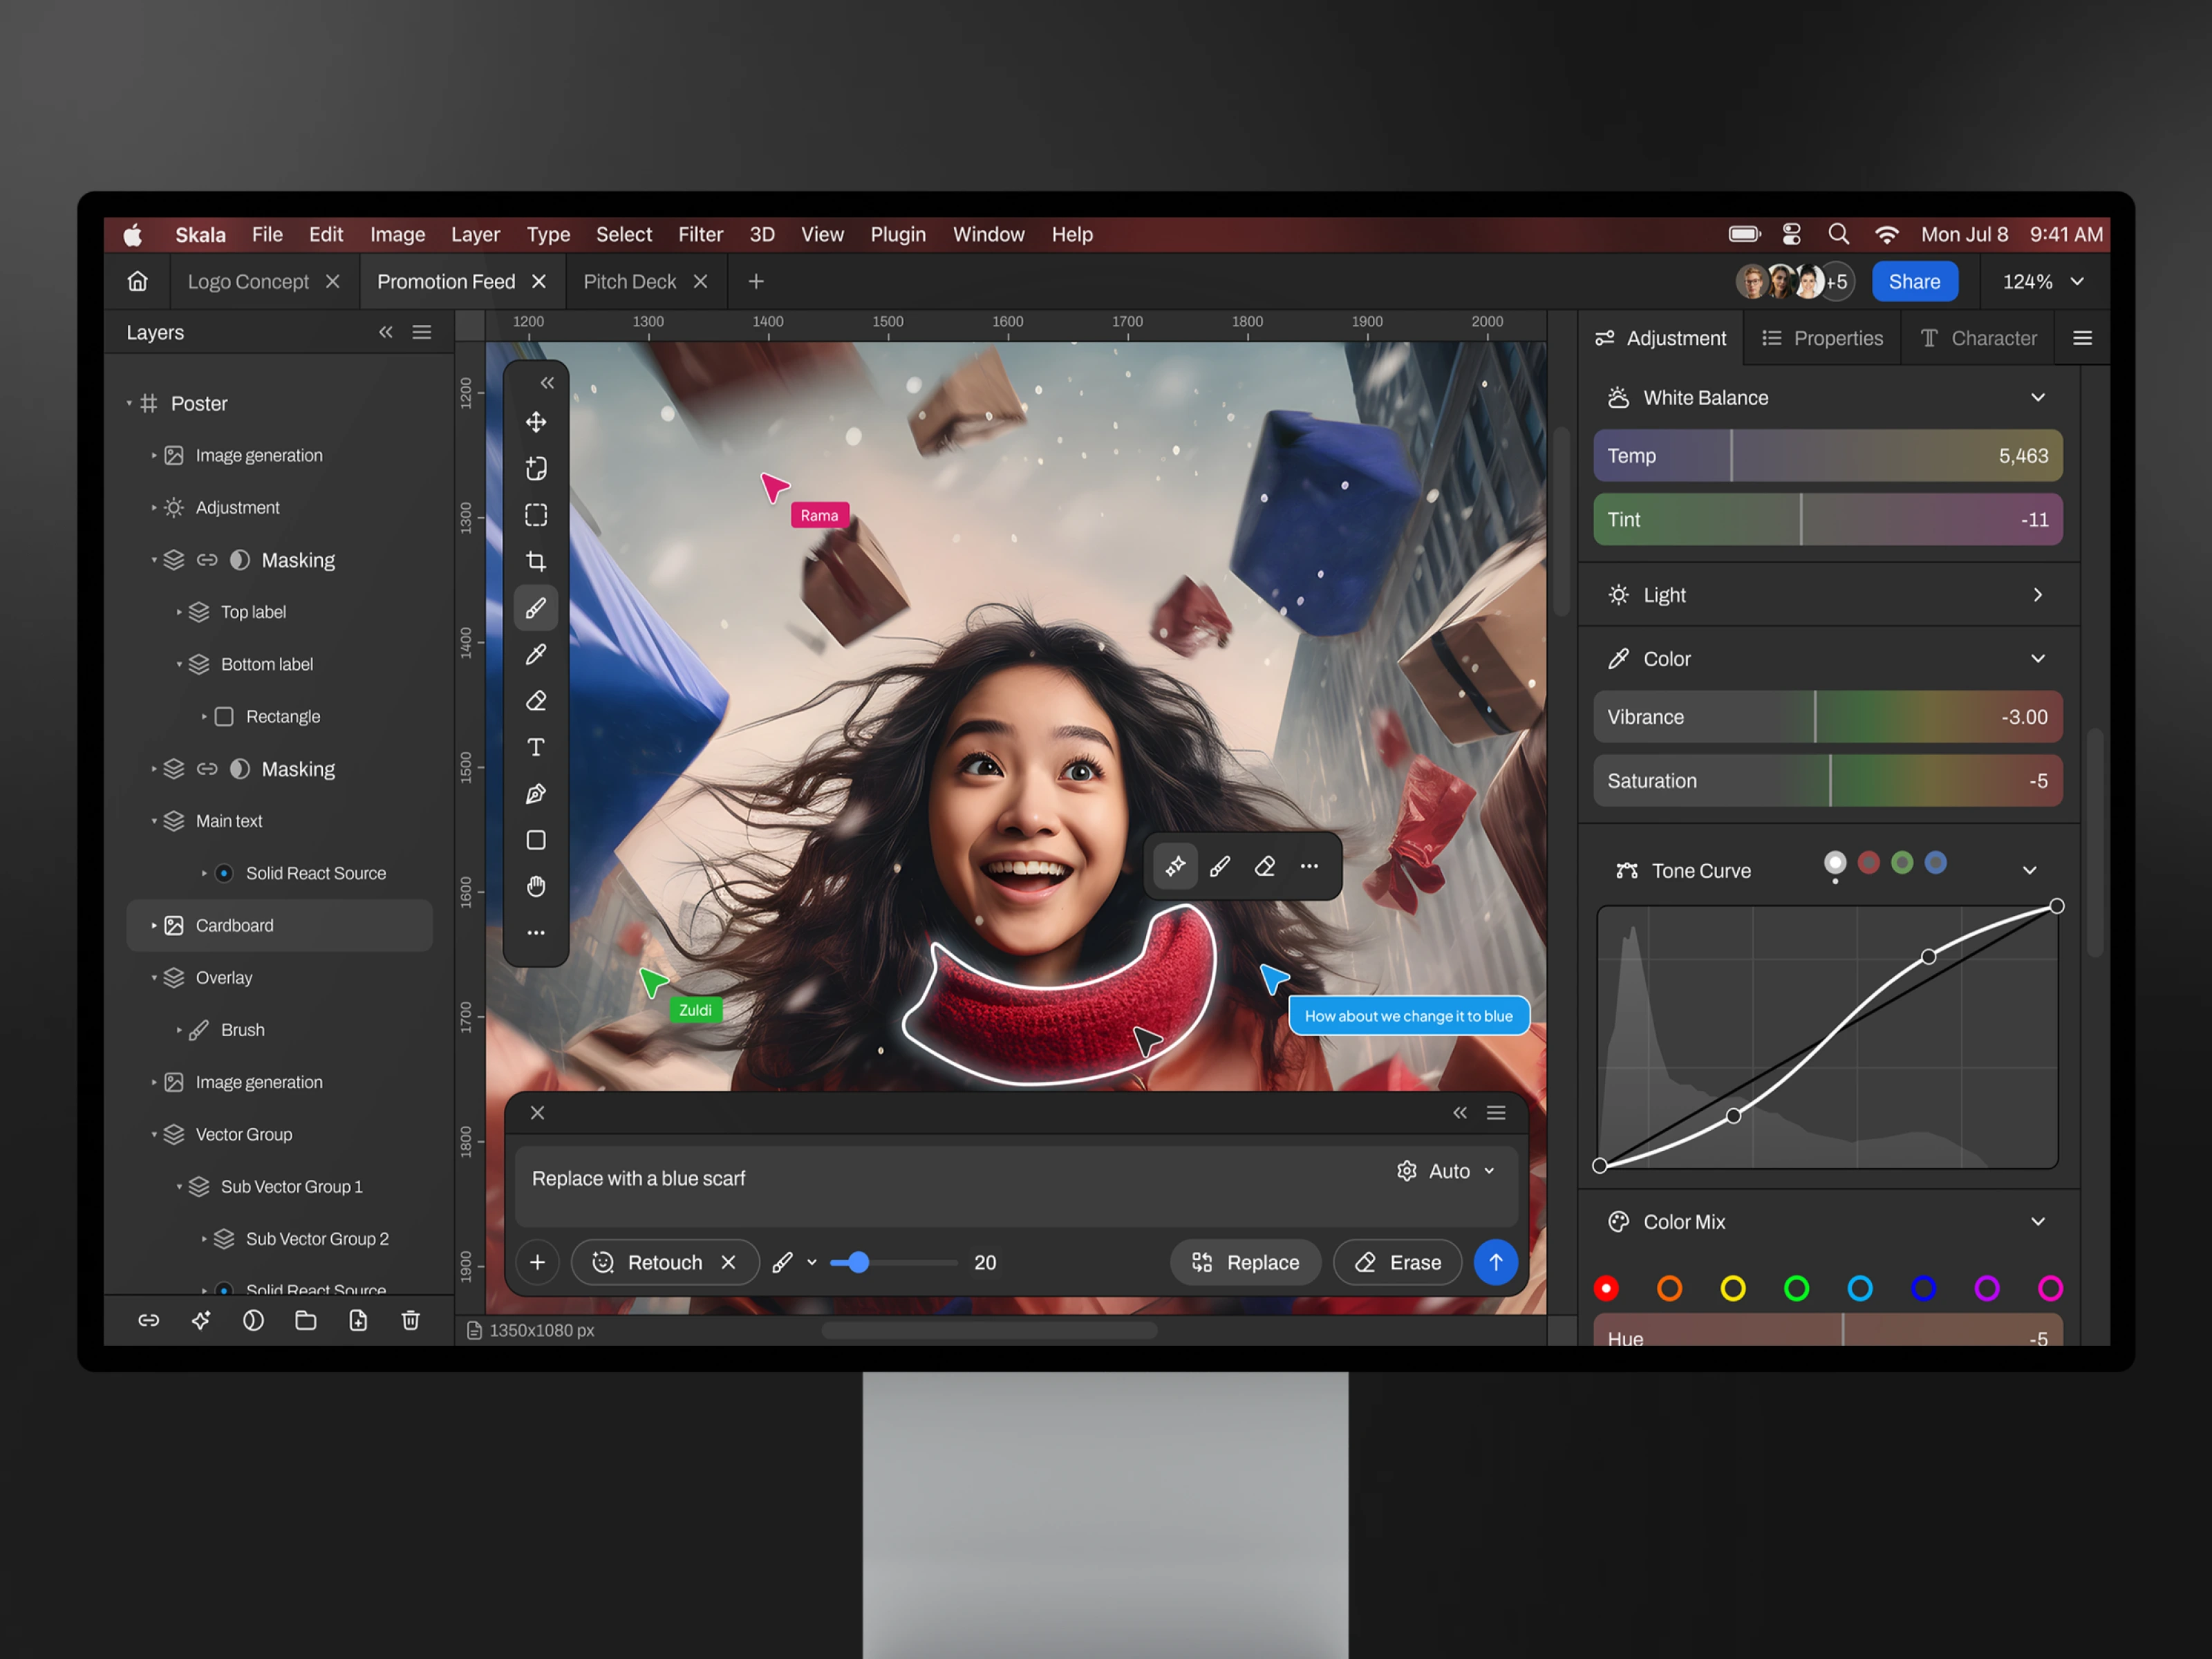Image resolution: width=2212 pixels, height=1659 pixels.
Task: Close the prompt panel
Action: point(537,1113)
